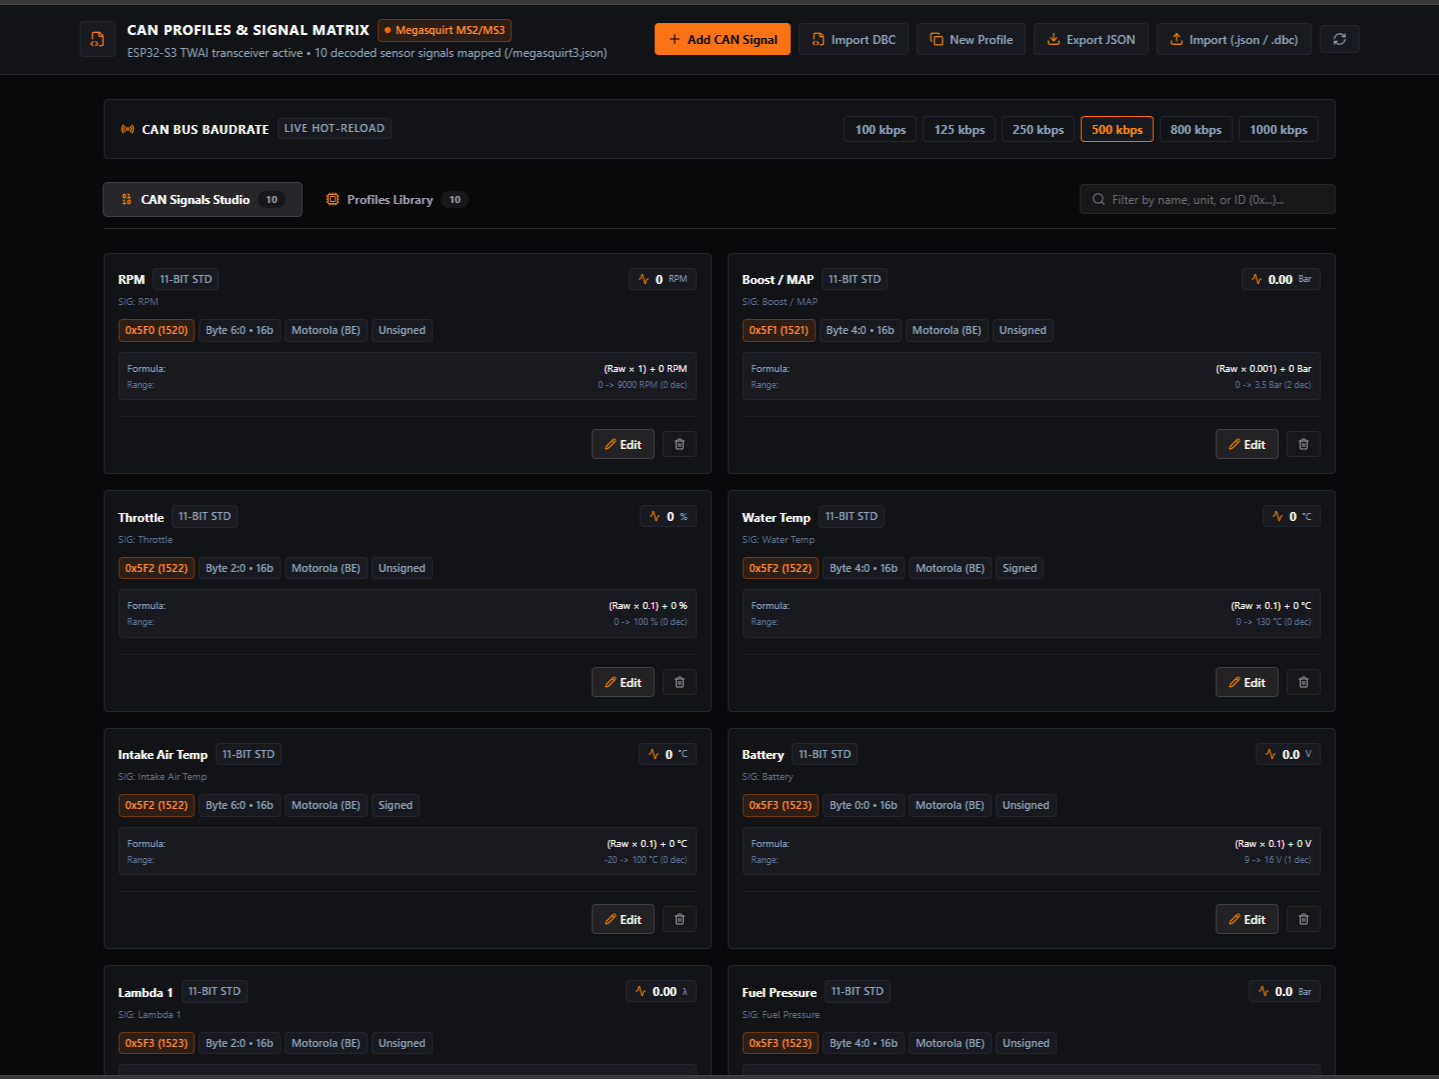Screen dimensions: 1439x1079
Task: Click the CAN bus baudrate broadcast icon
Action: pyautogui.click(x=127, y=129)
